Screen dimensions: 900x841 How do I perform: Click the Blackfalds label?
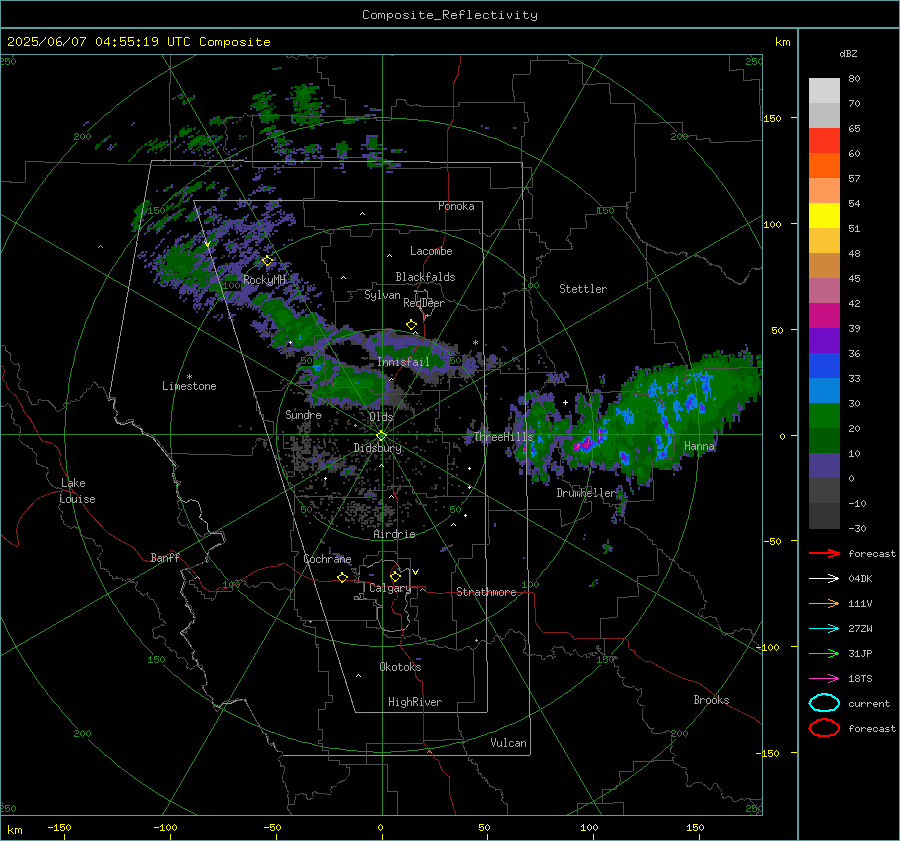425,277
